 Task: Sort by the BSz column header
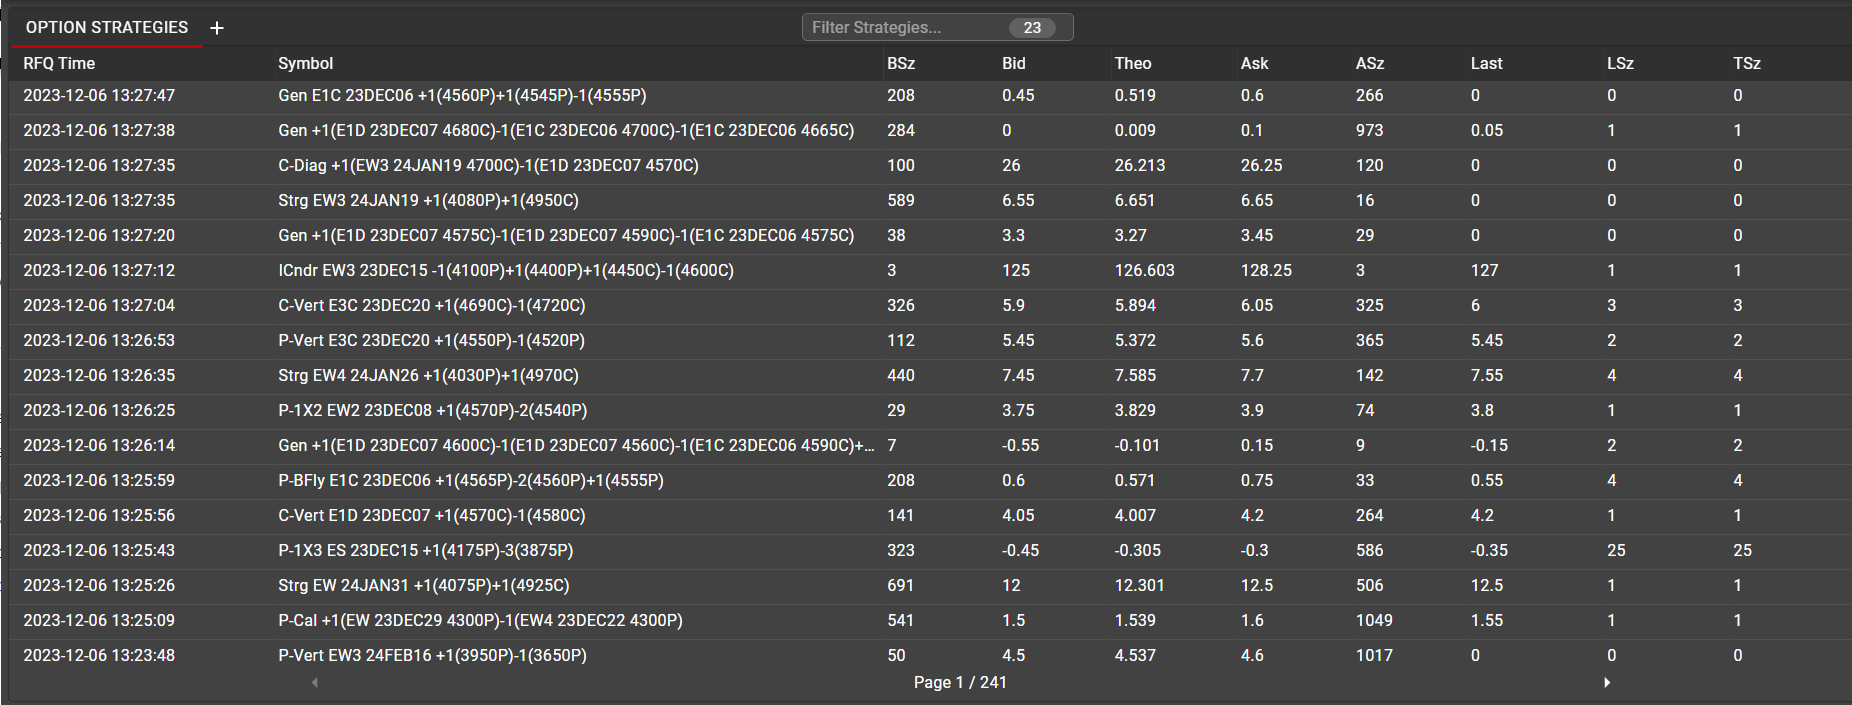click(900, 63)
